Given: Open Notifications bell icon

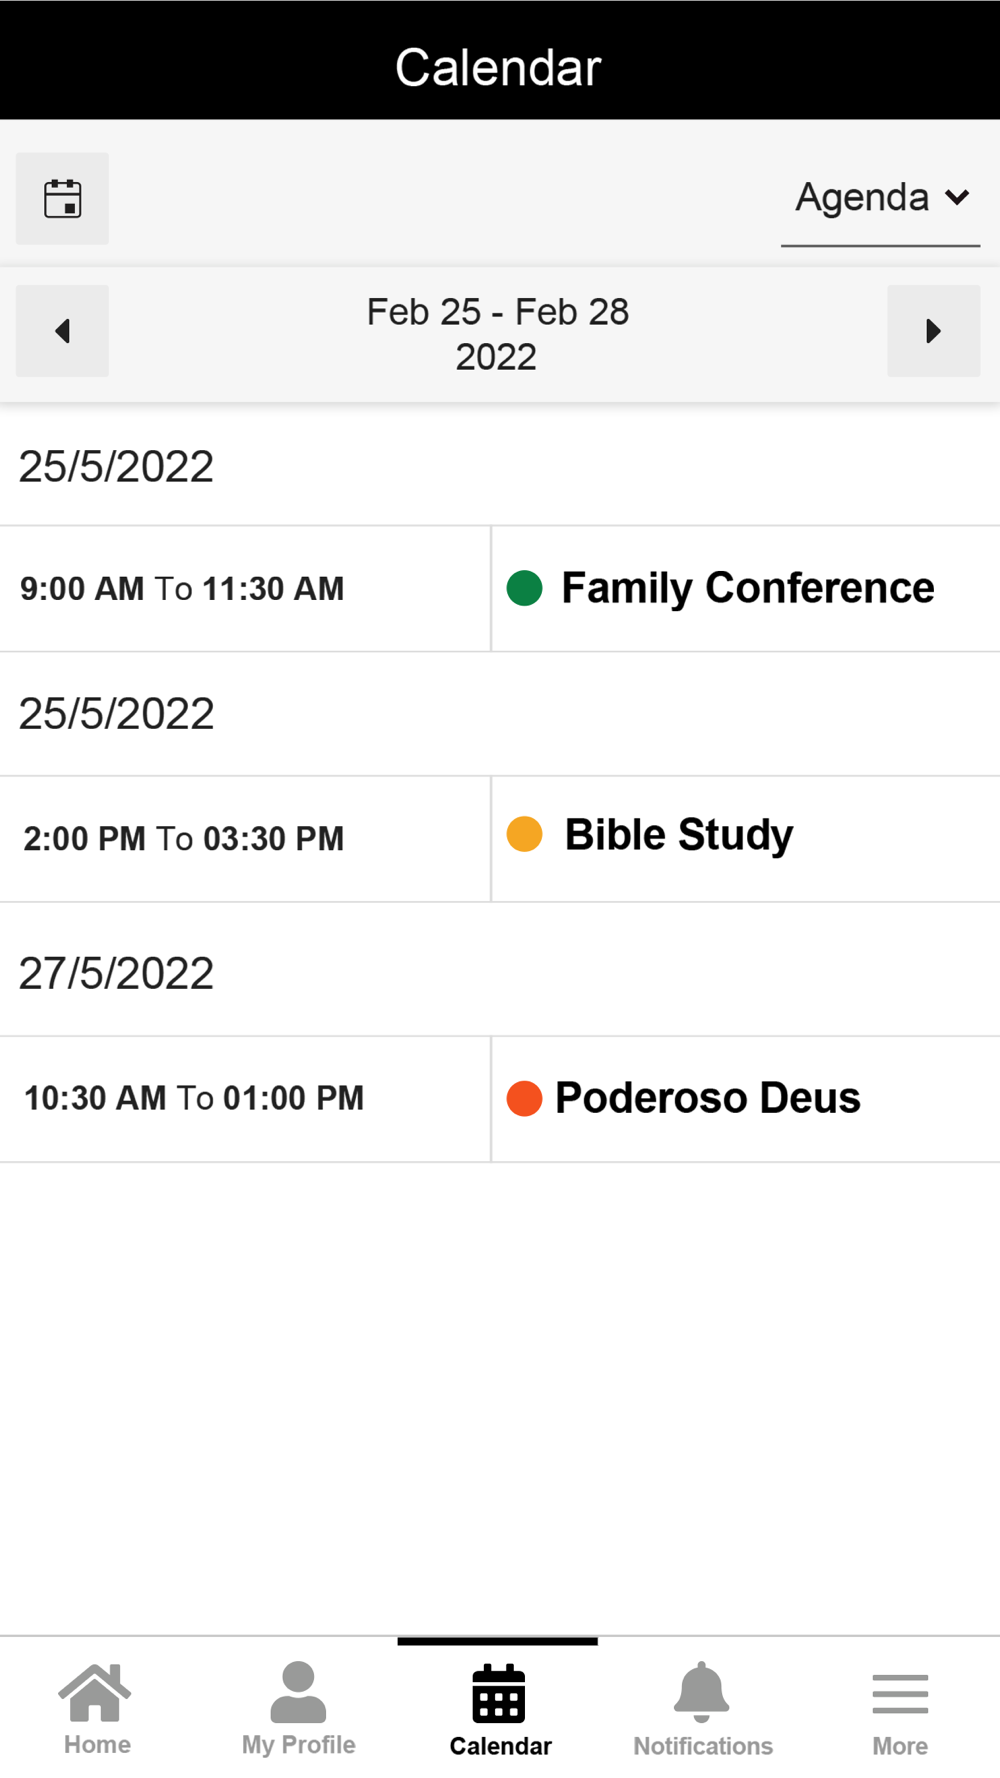Looking at the screenshot, I should [x=702, y=1692].
